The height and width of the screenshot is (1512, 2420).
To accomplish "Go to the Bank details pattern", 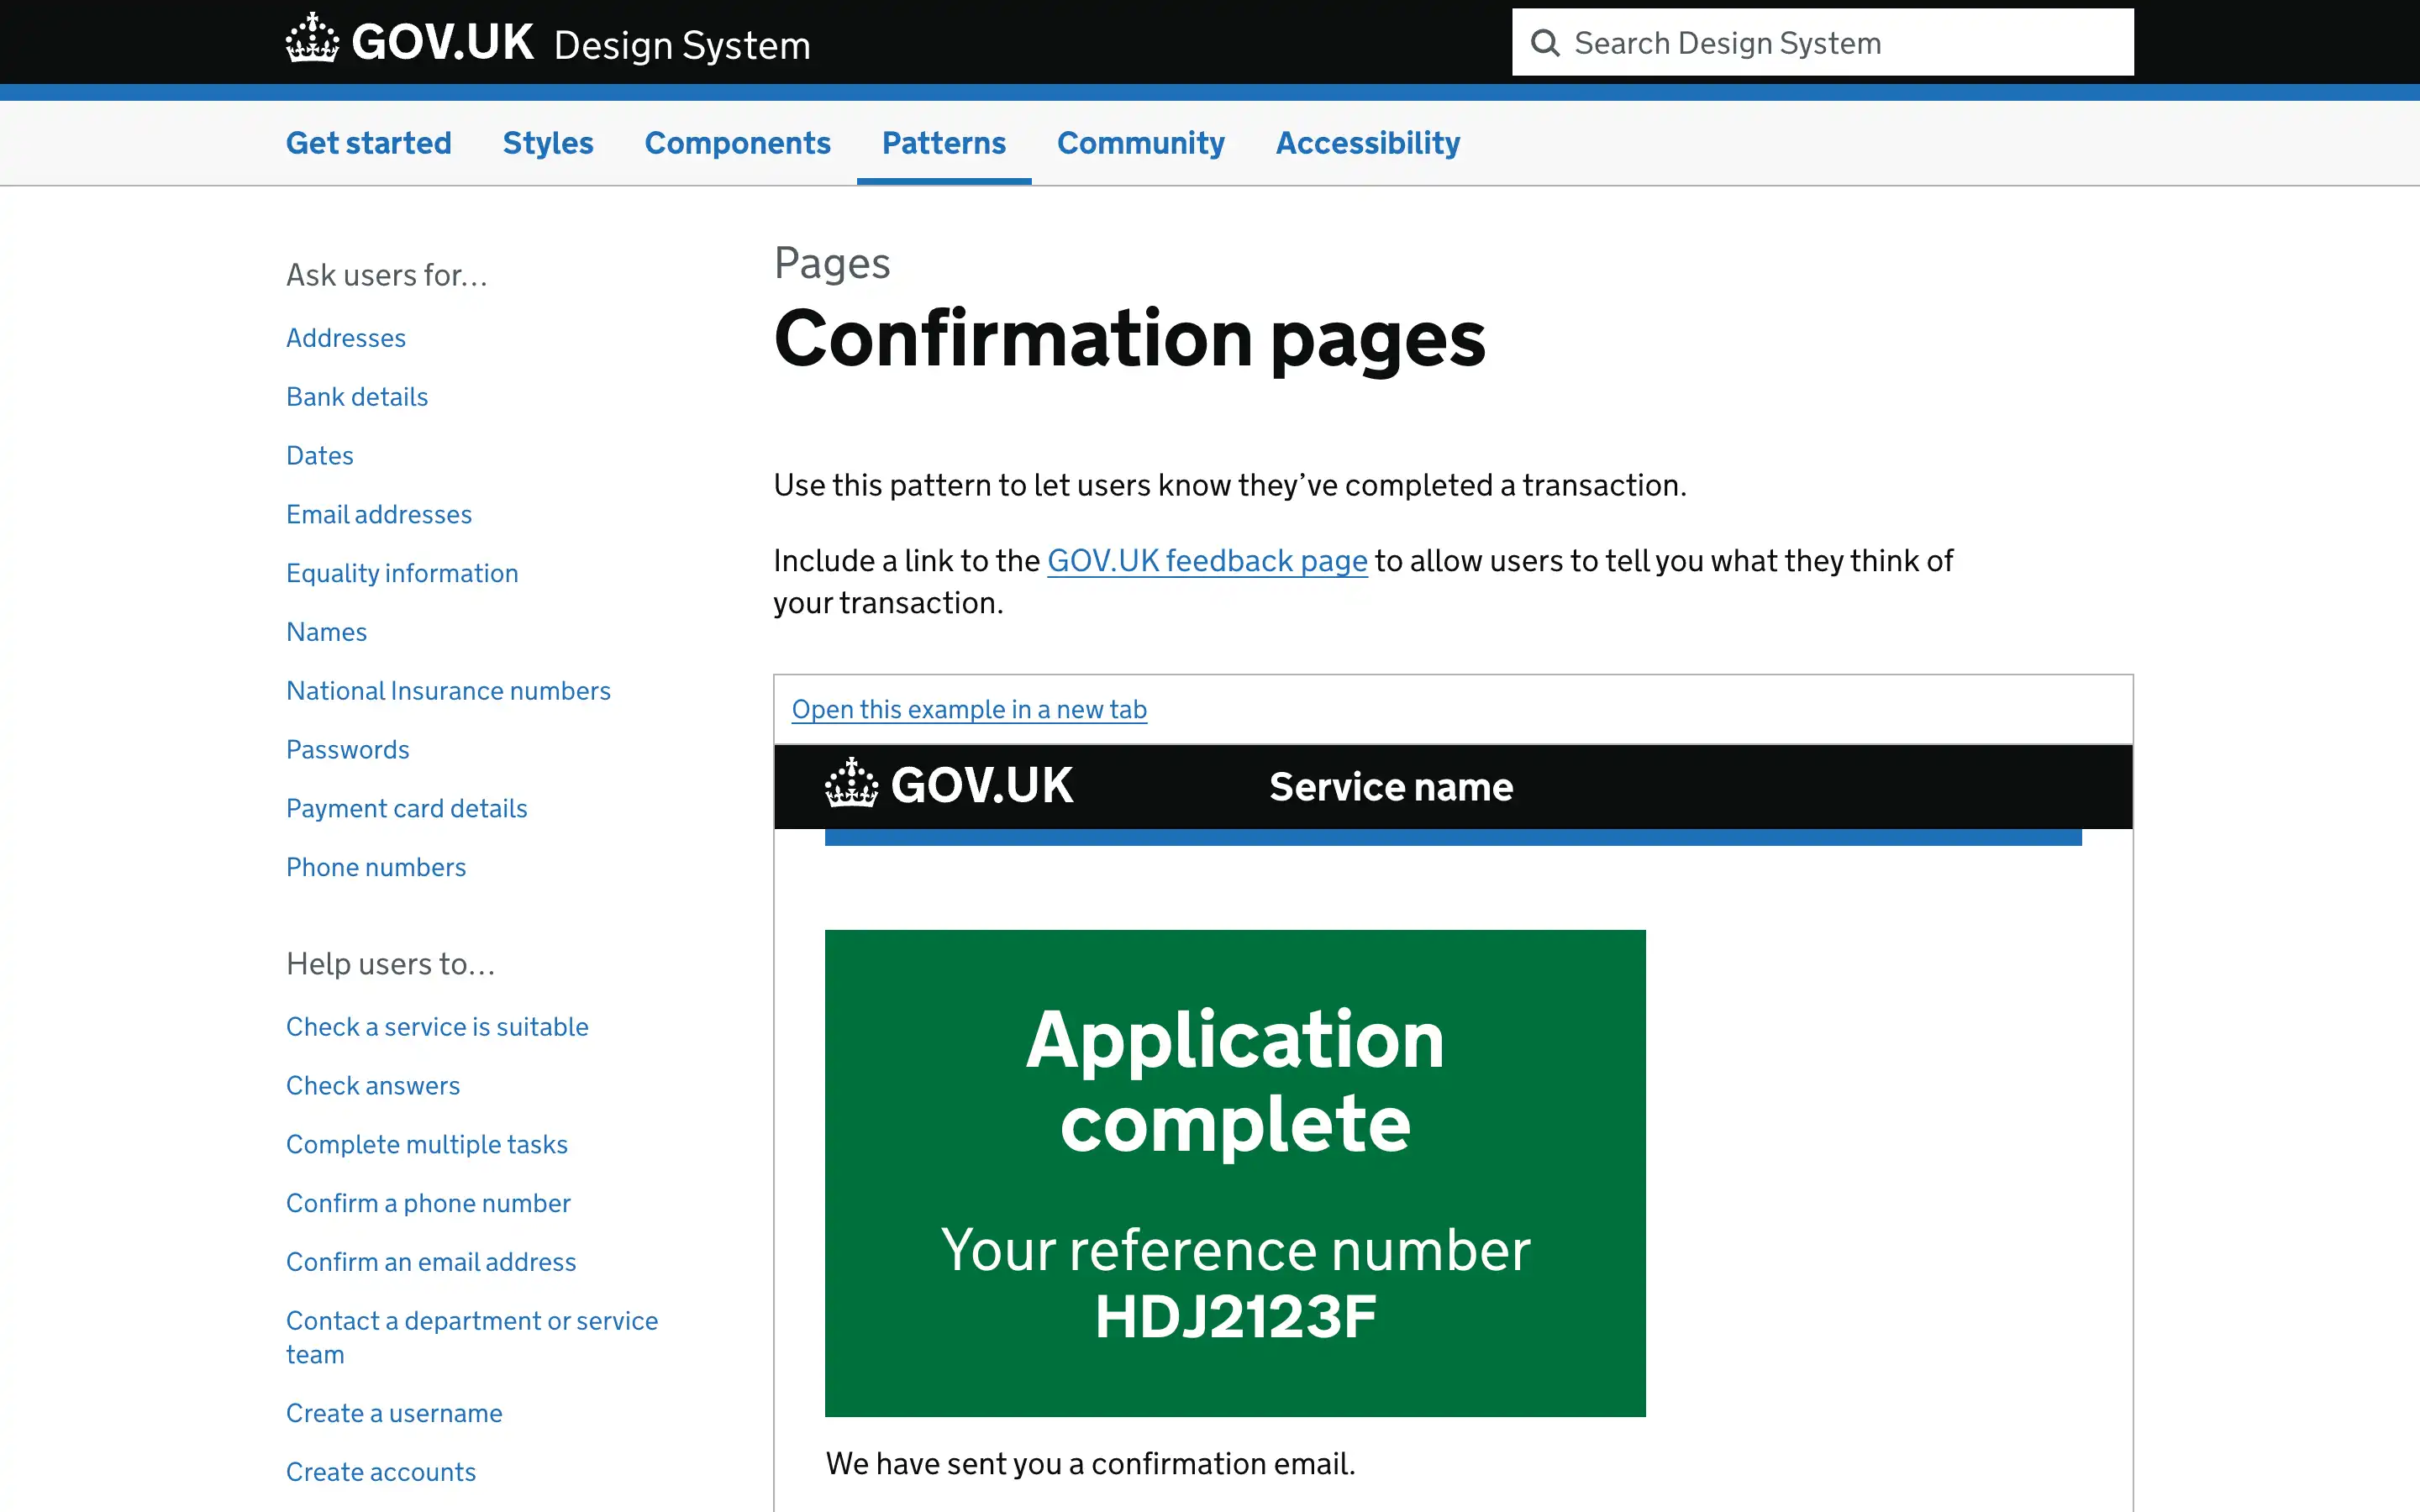I will pyautogui.click(x=356, y=397).
